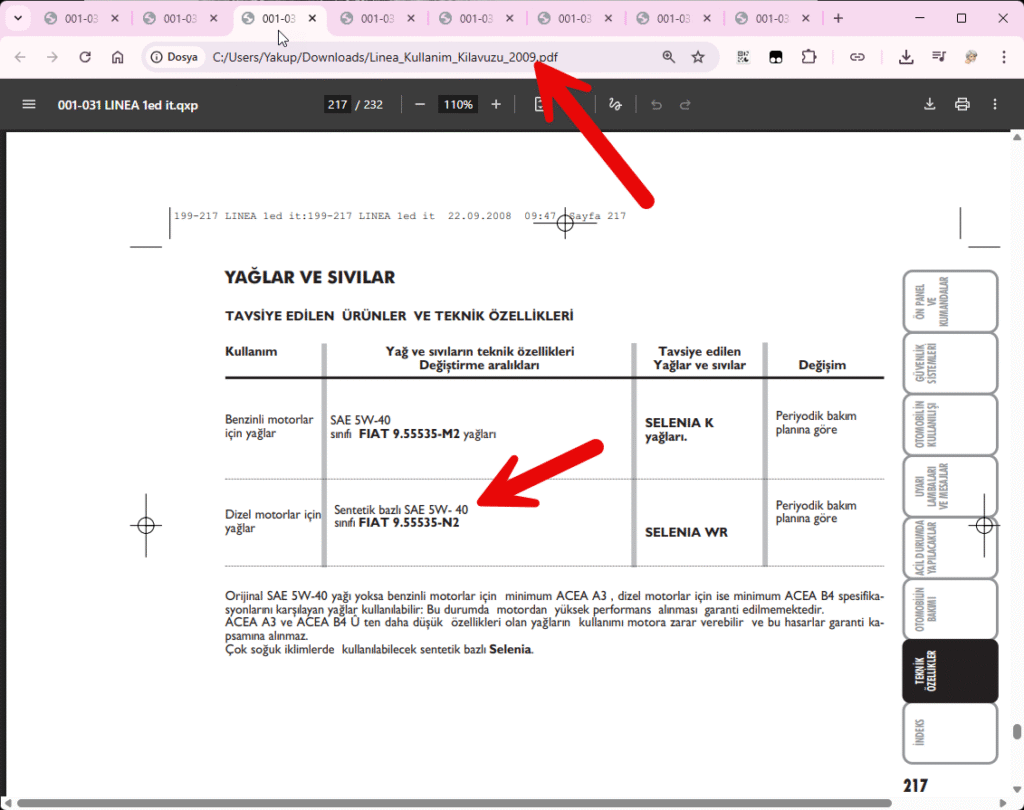Bookmark this page with the star

click(x=698, y=57)
